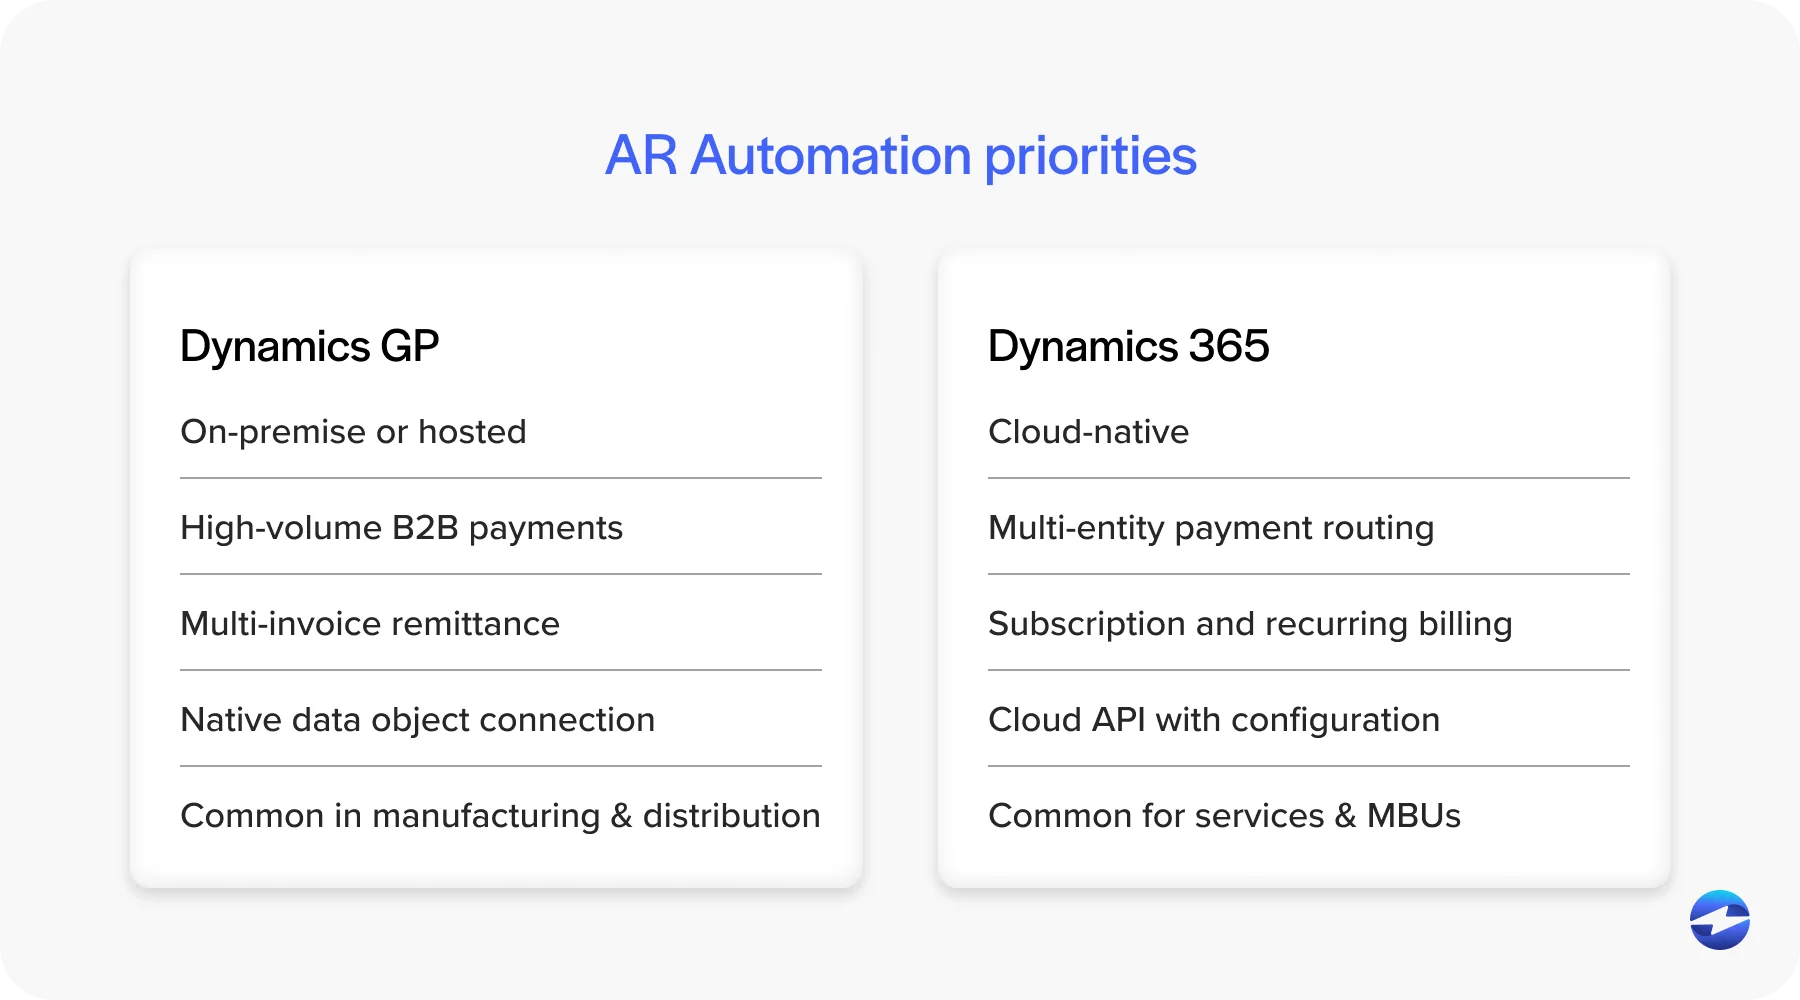
Task: Click 'On-premise or hosted' row
Action: (x=501, y=432)
